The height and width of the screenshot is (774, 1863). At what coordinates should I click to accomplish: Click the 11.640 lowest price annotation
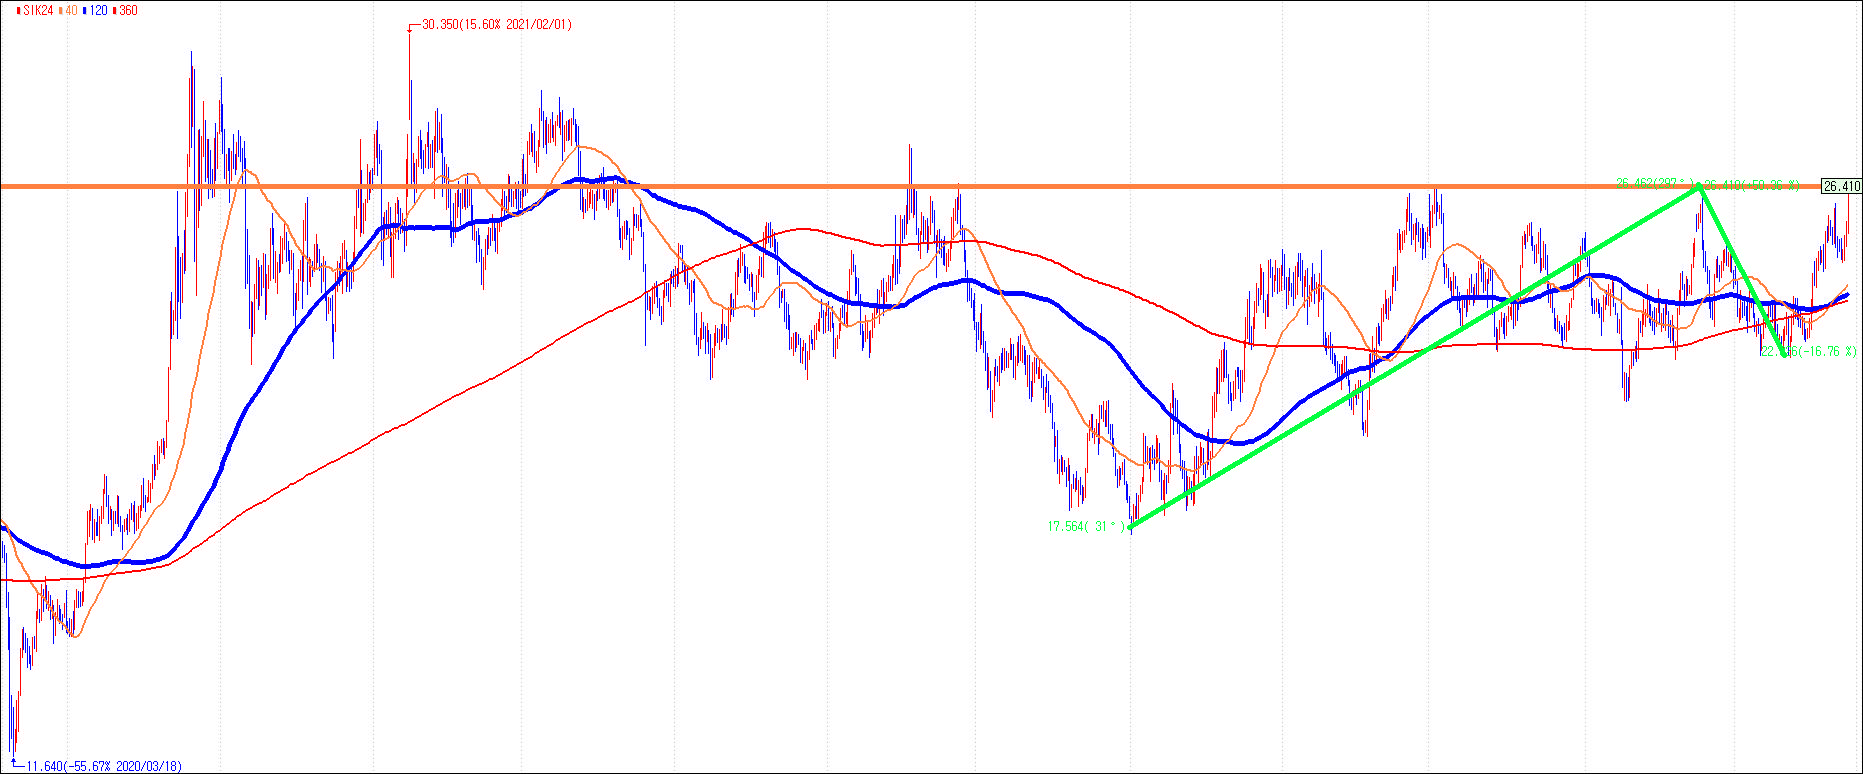103,766
